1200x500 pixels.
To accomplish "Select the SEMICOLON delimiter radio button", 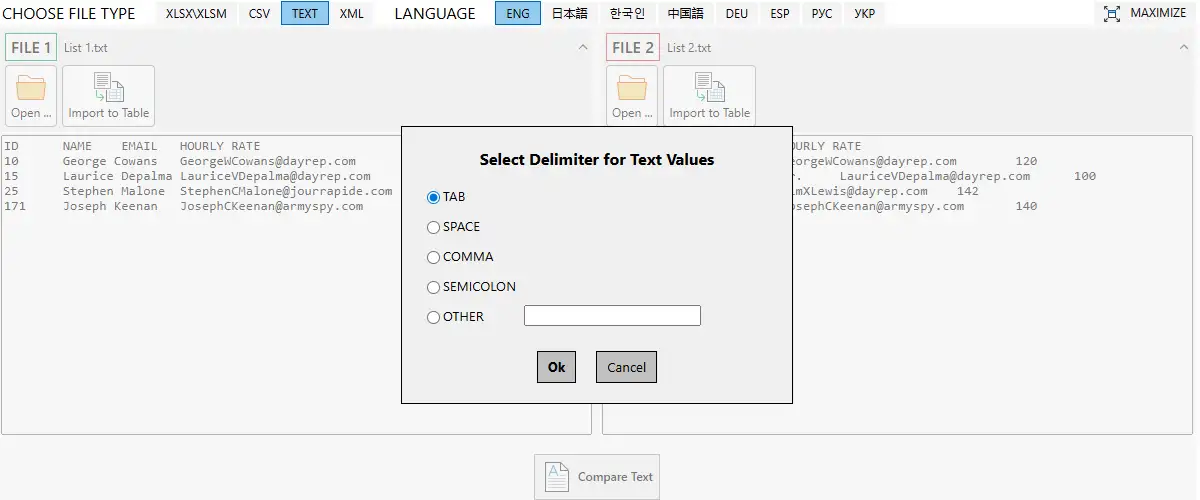I will point(434,287).
